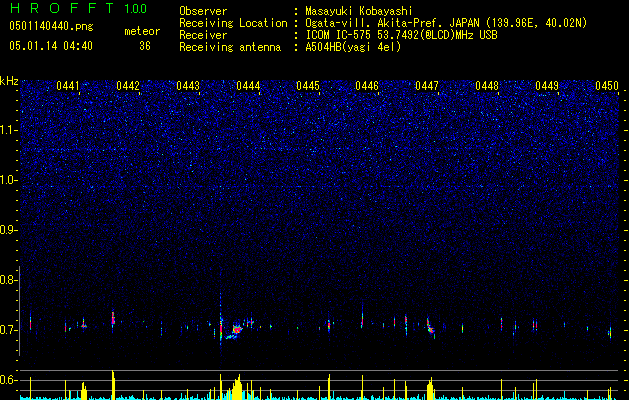629x400 pixels.
Task: Click the Ogata-vill. Akita-Pref. JAPAN location text
Action: (x=446, y=23)
